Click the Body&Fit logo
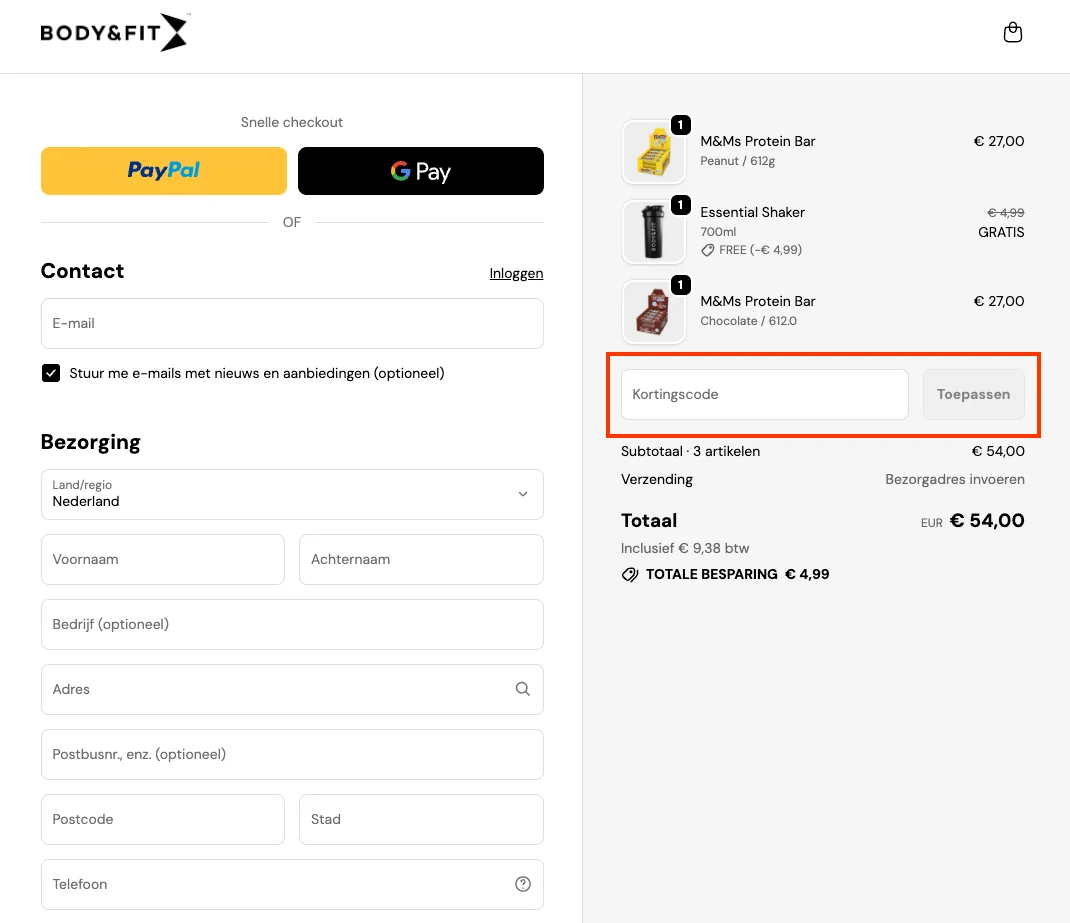1070x923 pixels. 114,33
